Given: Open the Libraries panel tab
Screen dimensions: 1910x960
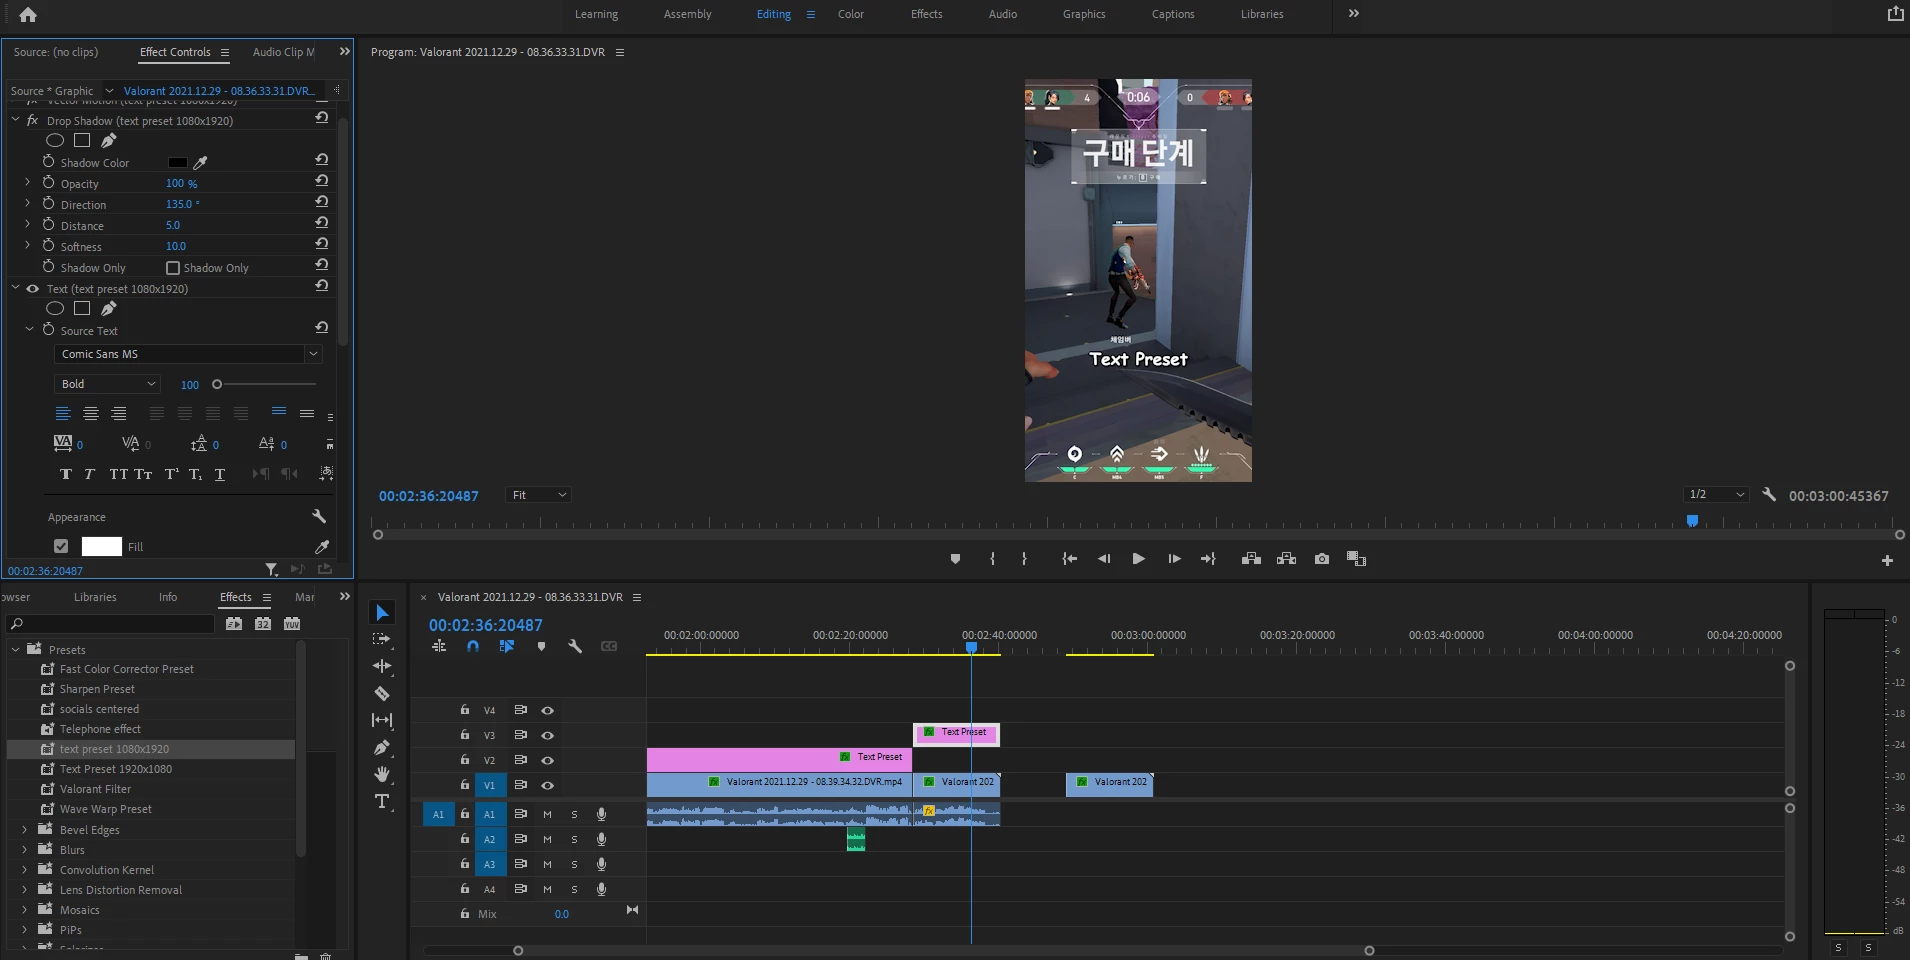Looking at the screenshot, I should pyautogui.click(x=95, y=597).
